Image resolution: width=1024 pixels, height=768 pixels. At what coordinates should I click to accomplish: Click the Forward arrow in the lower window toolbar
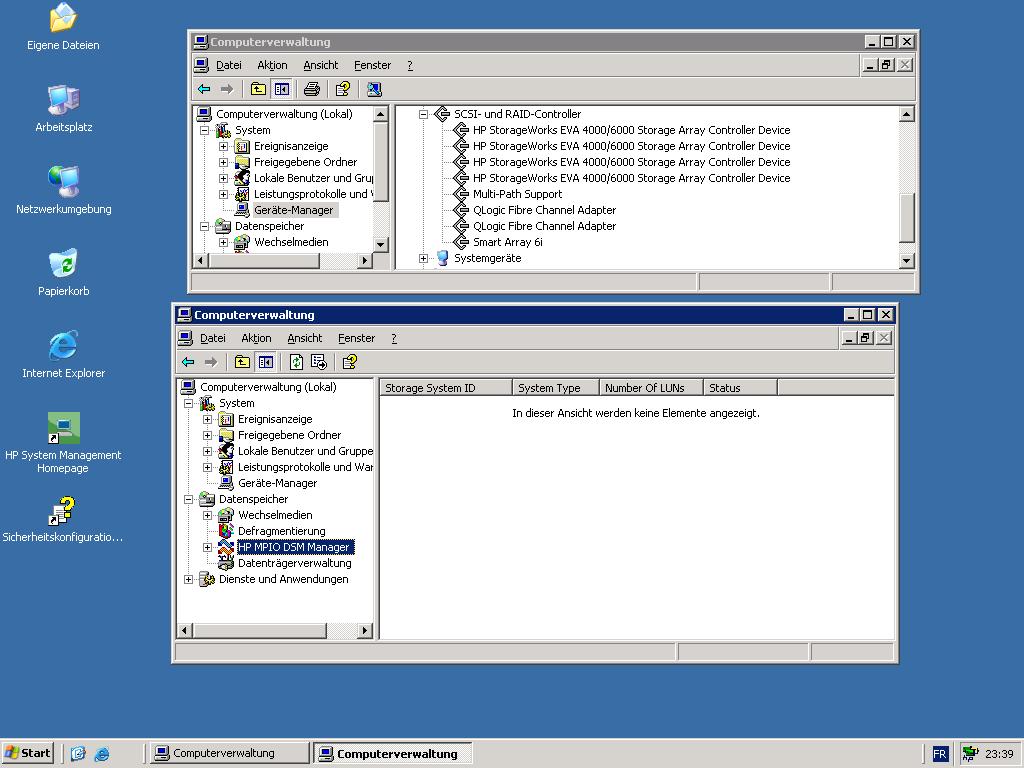point(211,362)
